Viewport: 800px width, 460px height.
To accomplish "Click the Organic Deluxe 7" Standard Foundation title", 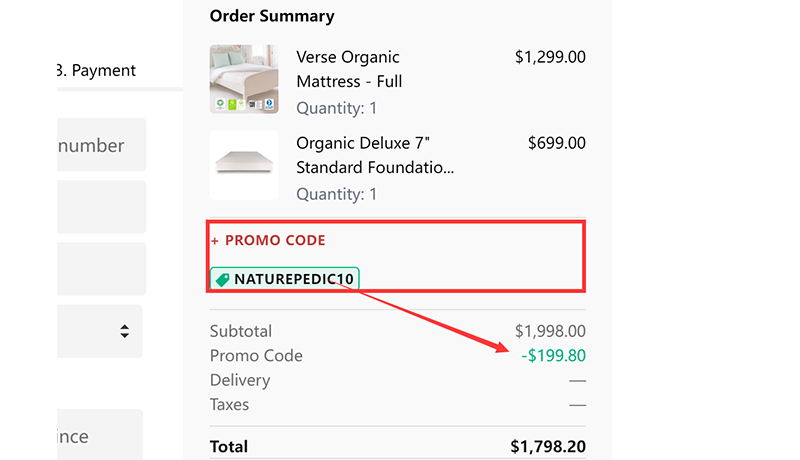I will 375,155.
